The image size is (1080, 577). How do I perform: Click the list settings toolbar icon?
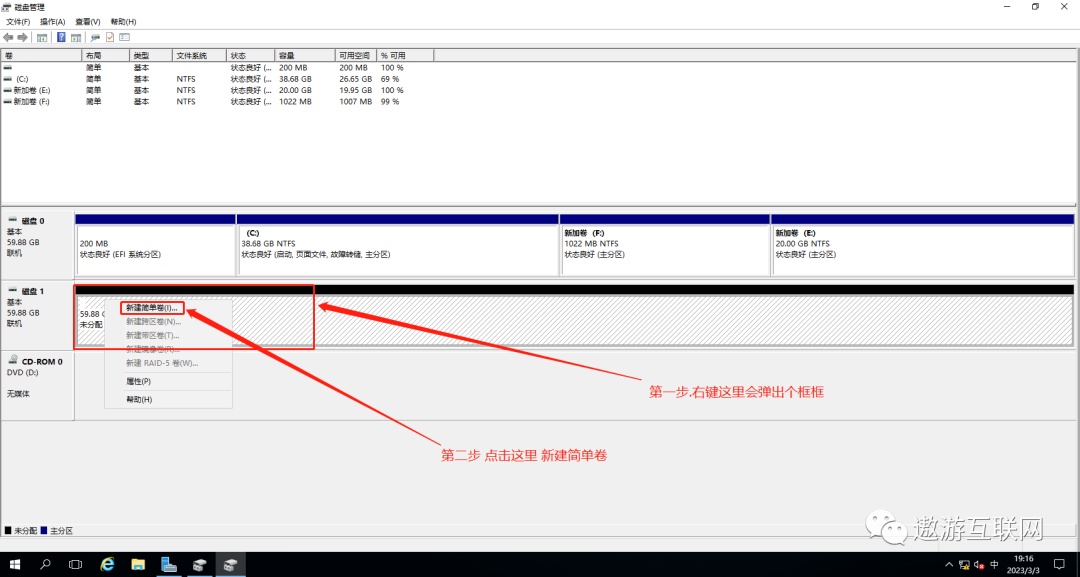point(125,37)
